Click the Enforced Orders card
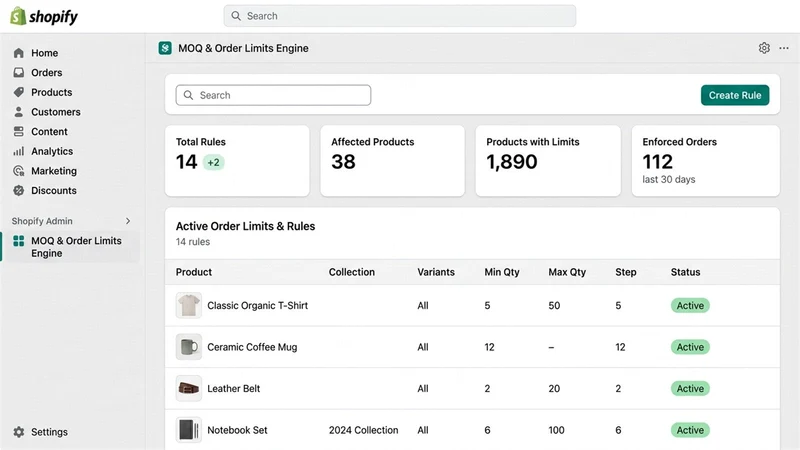 coord(706,161)
